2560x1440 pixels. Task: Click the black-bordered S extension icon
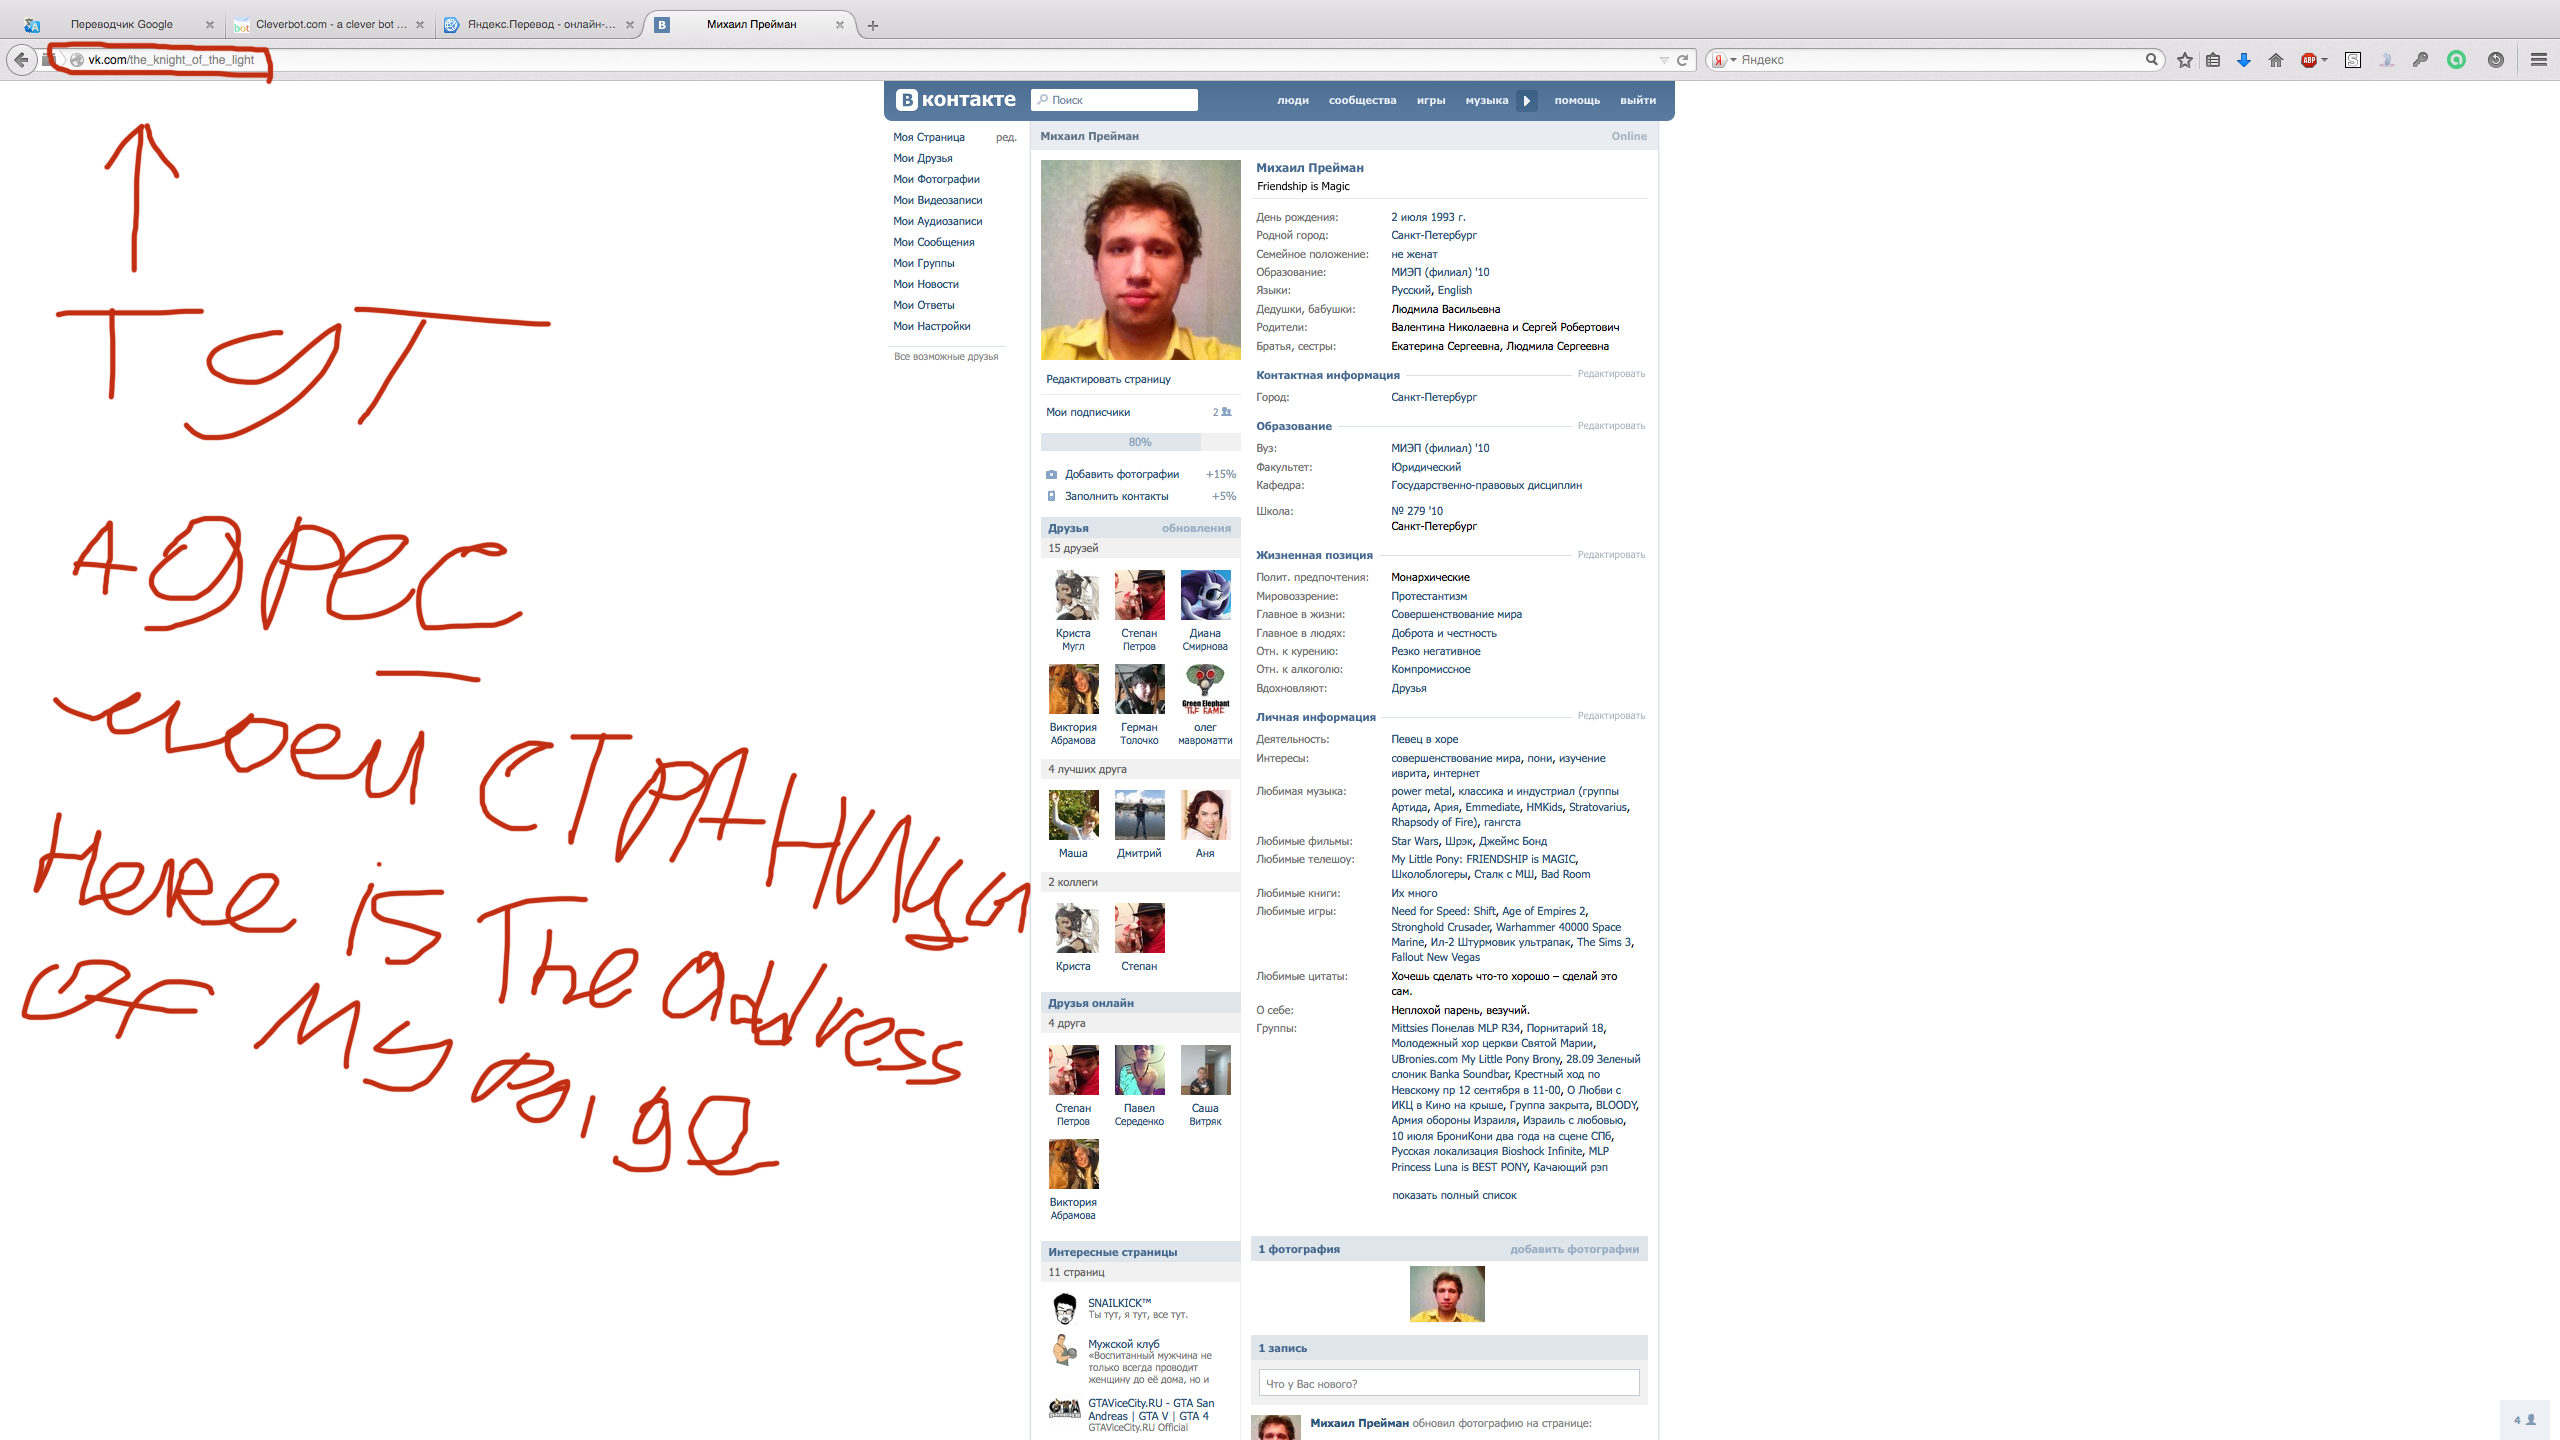click(2353, 60)
